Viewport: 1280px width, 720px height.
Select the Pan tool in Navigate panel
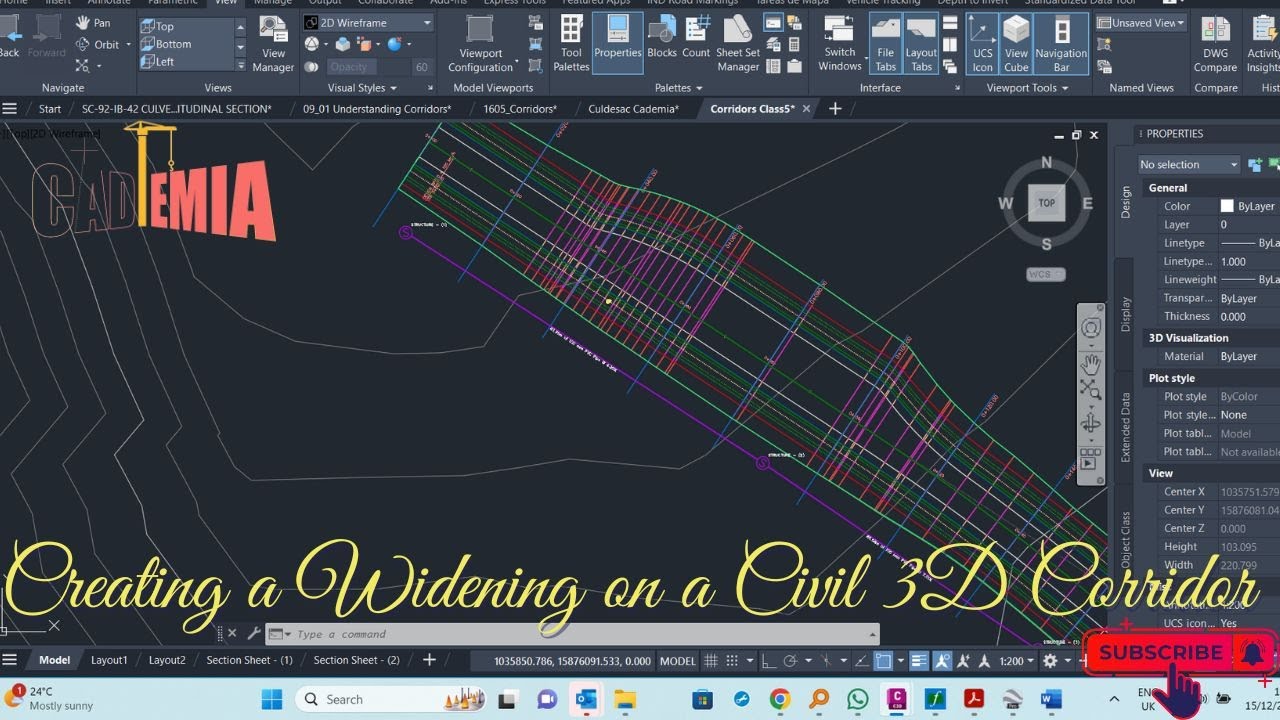pos(93,23)
